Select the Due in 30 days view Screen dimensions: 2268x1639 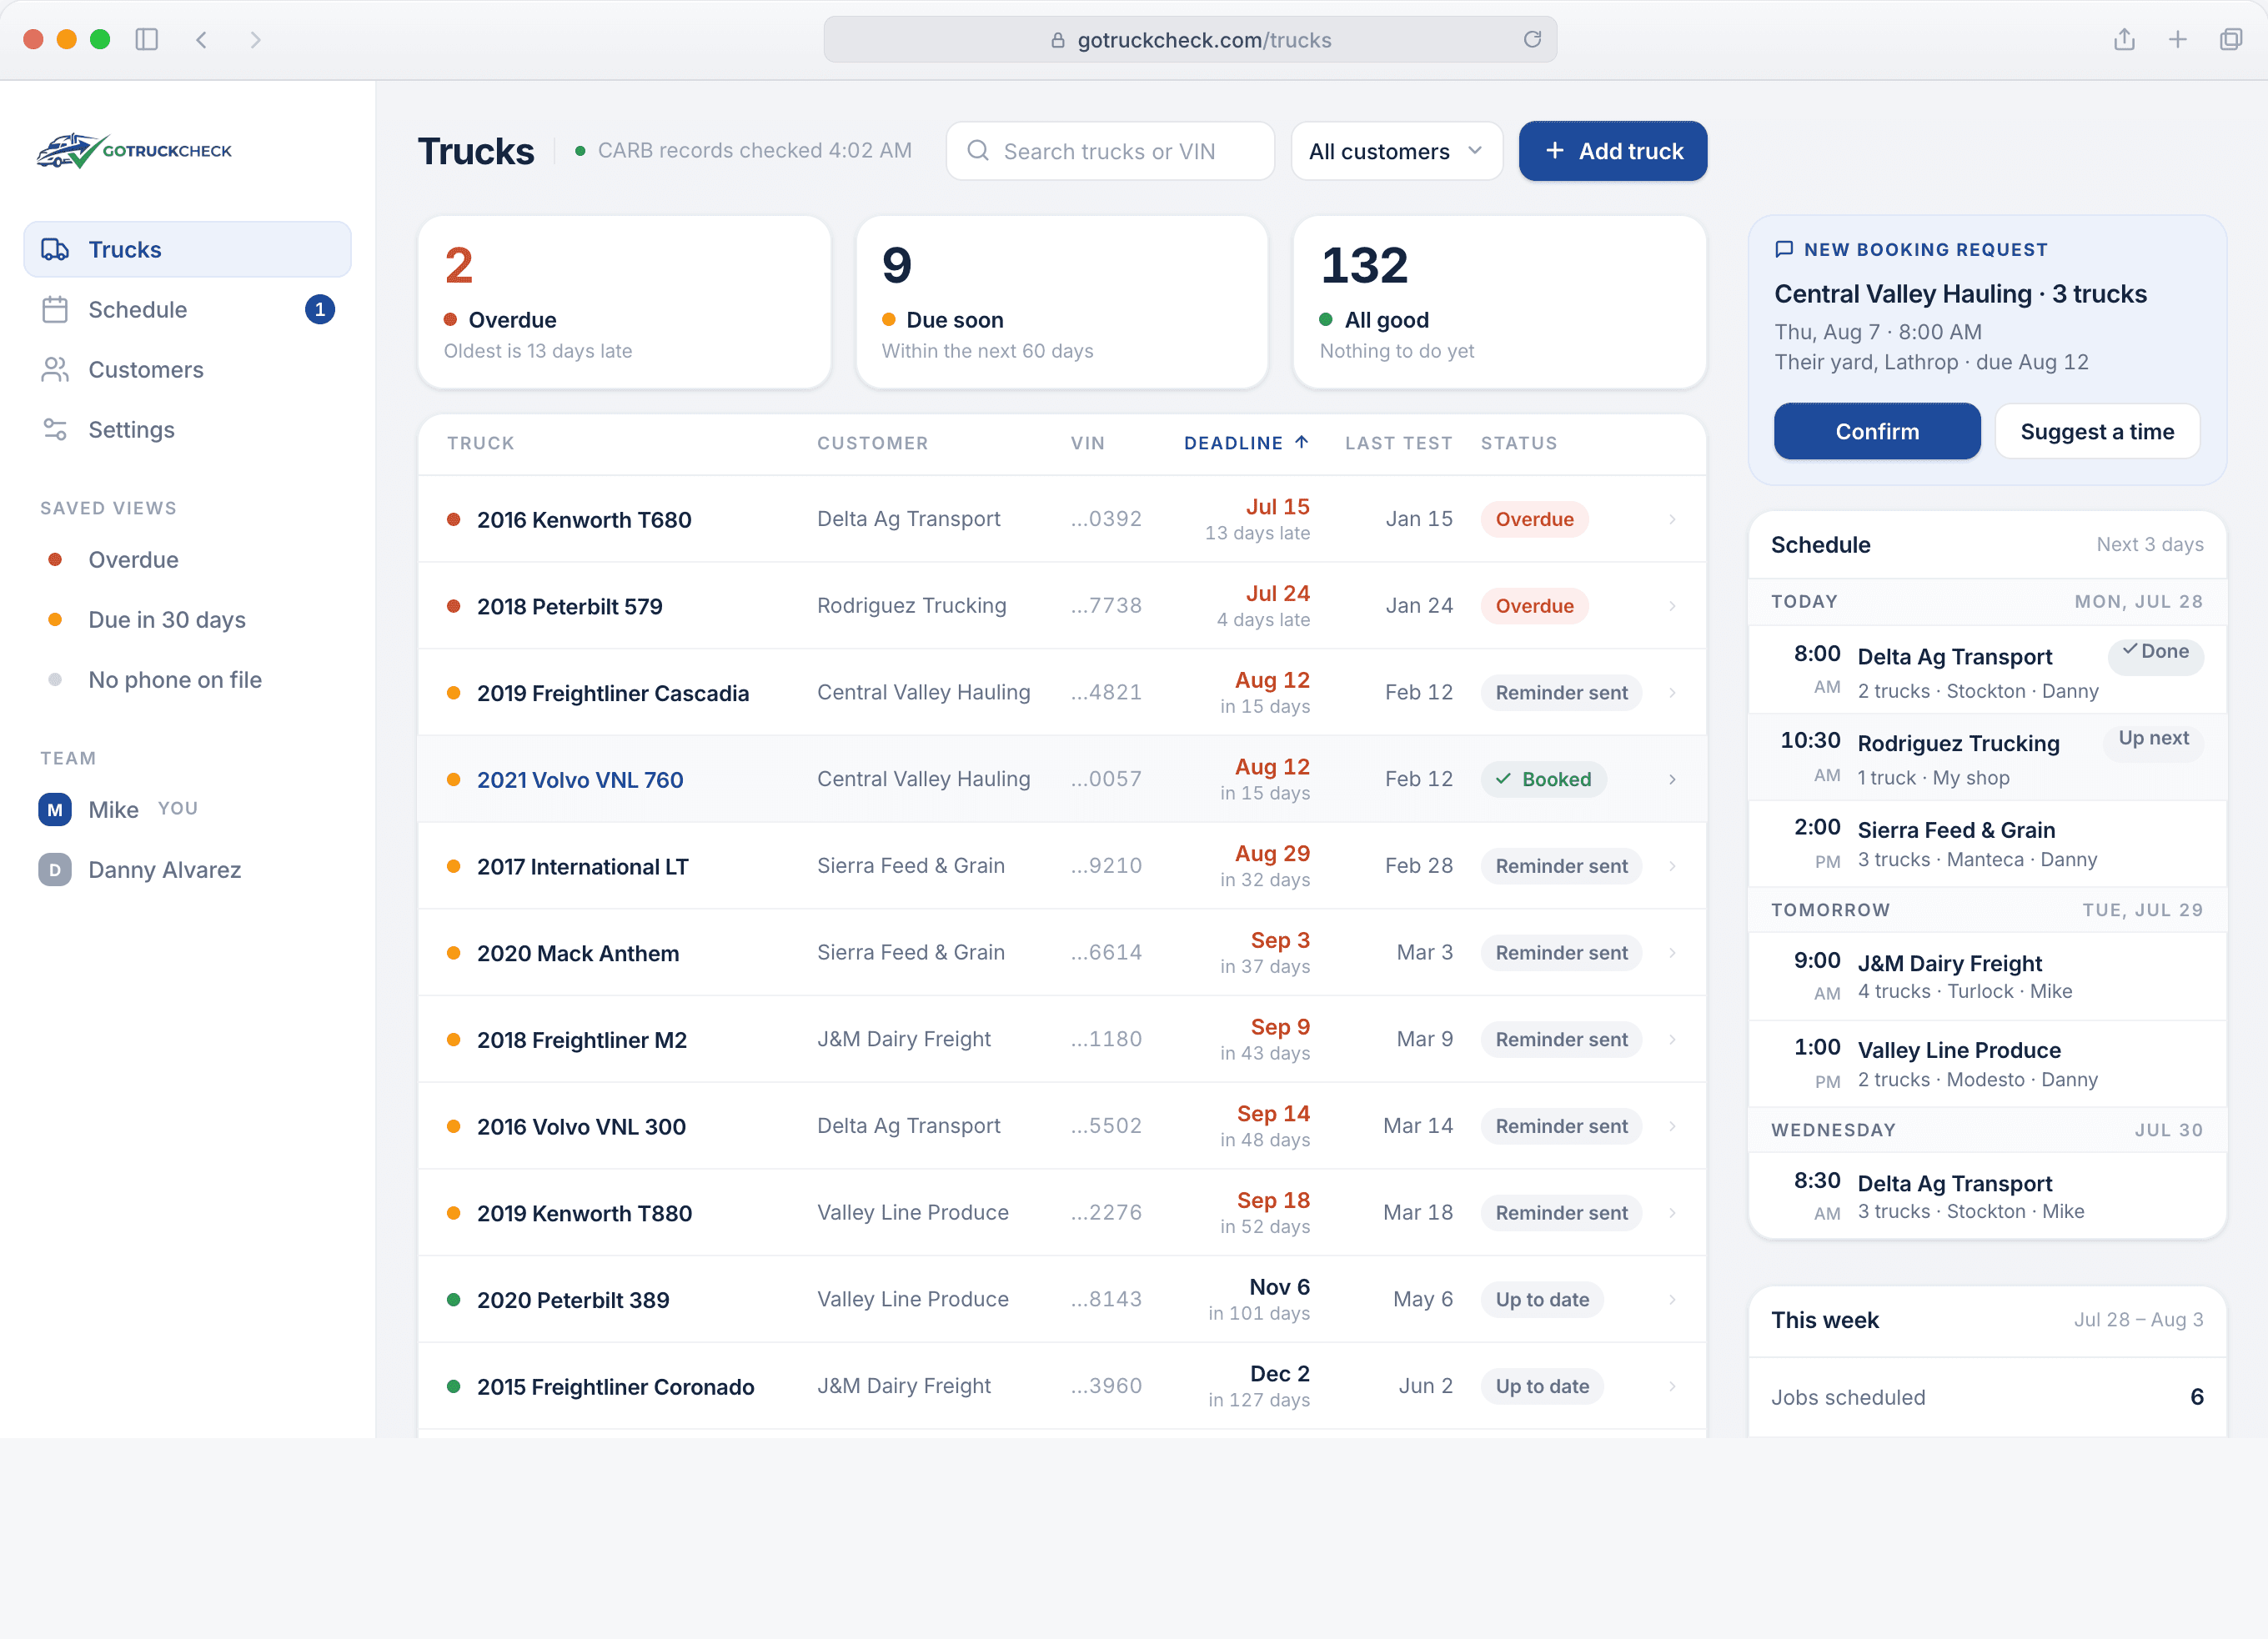[187, 619]
